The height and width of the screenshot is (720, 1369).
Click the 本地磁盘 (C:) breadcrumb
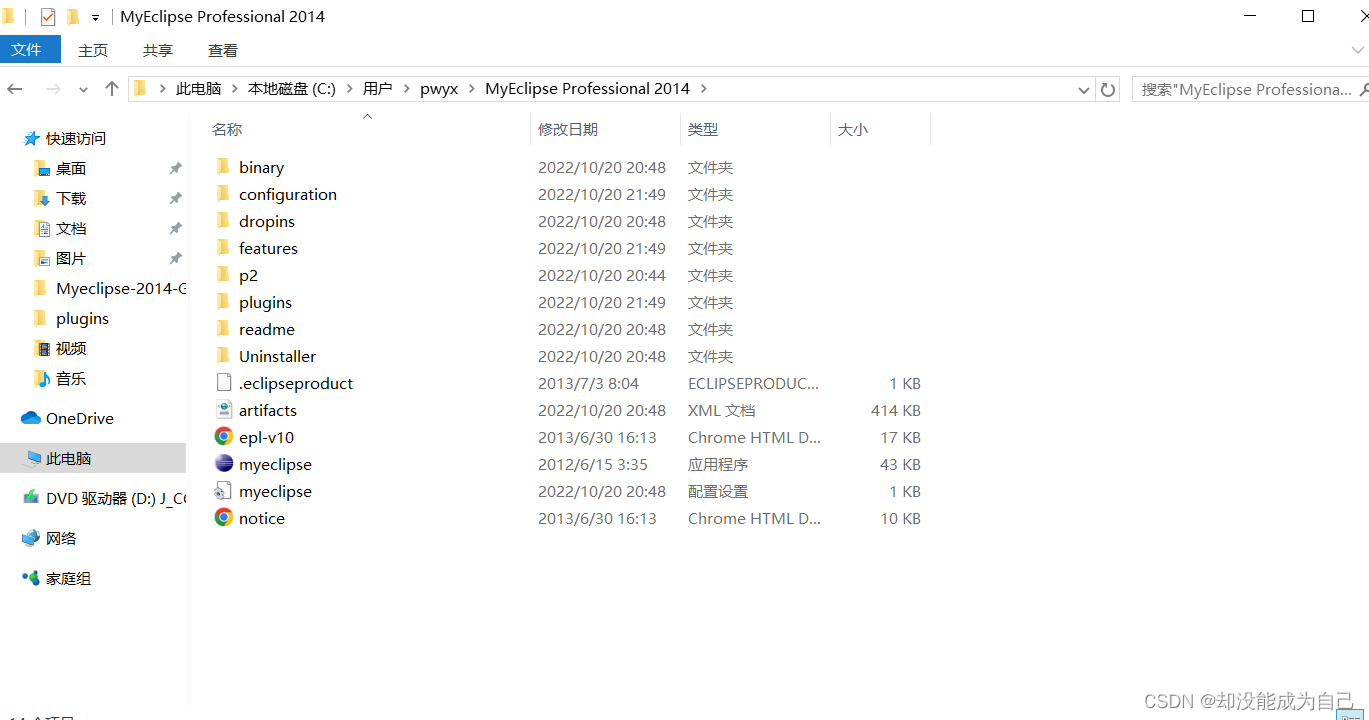[292, 89]
